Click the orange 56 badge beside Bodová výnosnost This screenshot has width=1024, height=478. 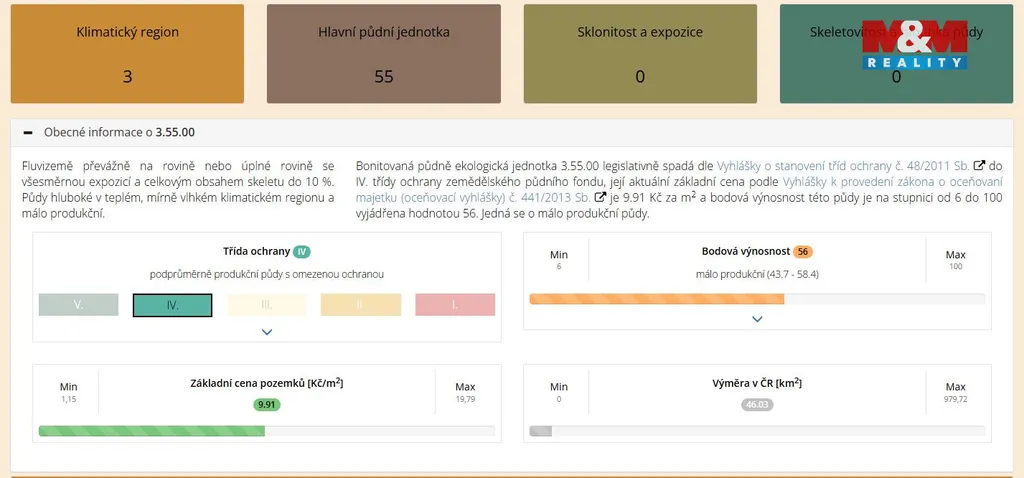(x=803, y=252)
